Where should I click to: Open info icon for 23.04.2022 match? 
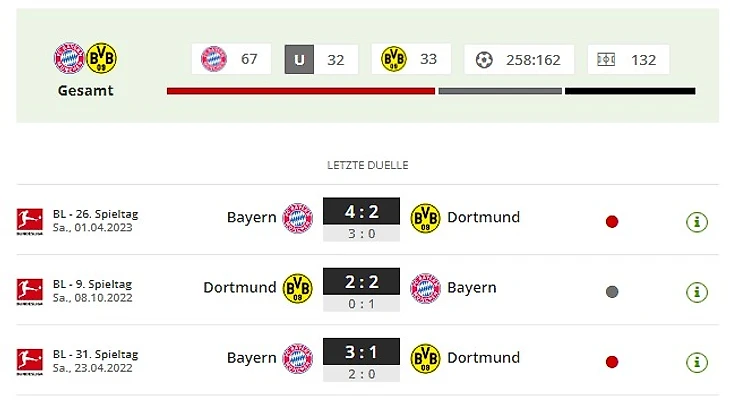pyautogui.click(x=696, y=362)
